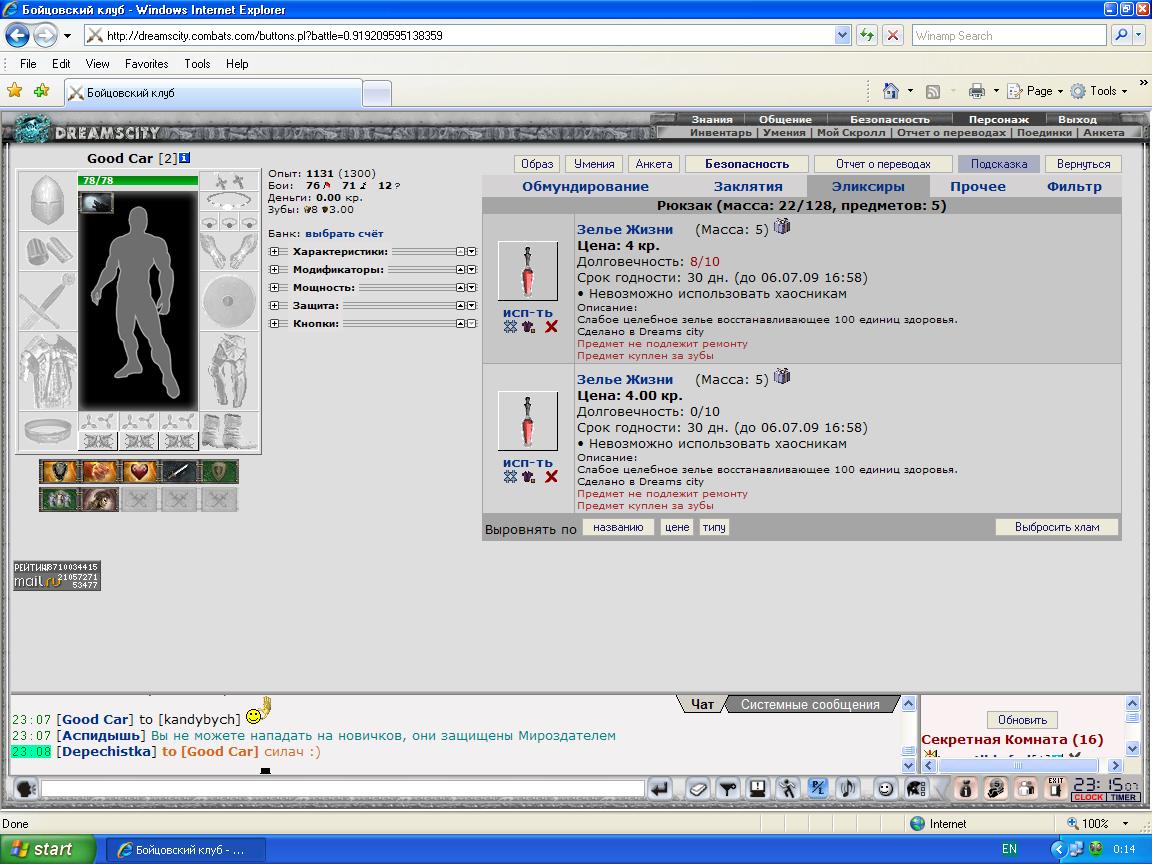Open the address bar history dropdown

coord(843,35)
